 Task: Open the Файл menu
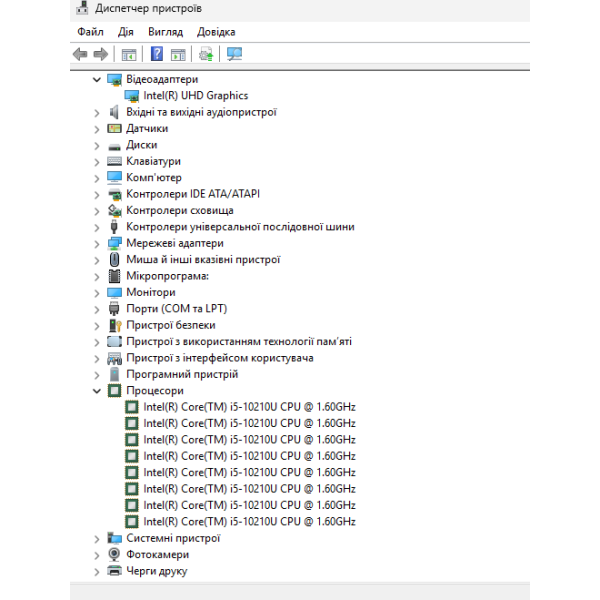(90, 32)
